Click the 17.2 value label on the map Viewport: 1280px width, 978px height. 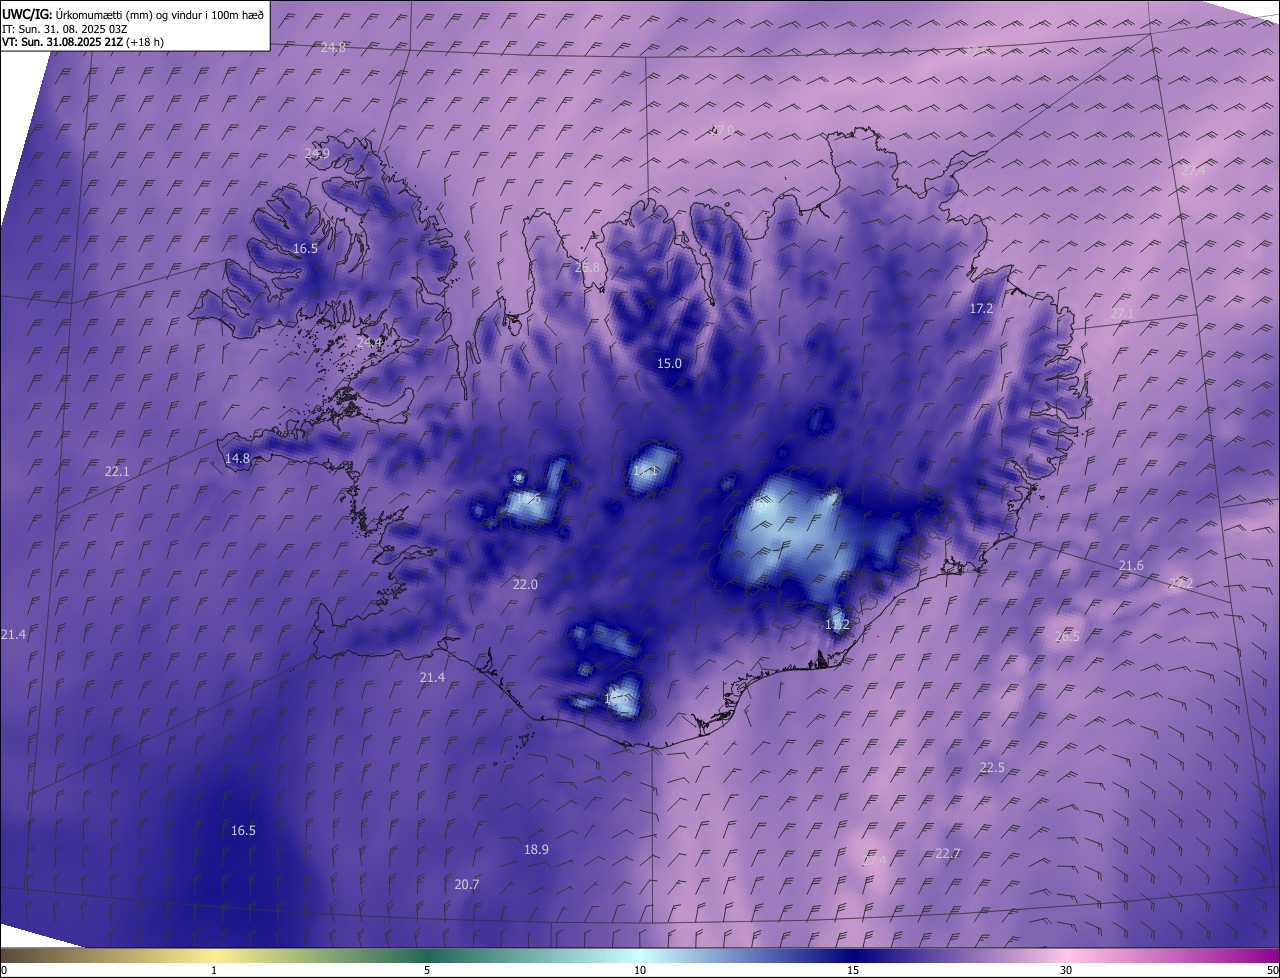click(981, 309)
